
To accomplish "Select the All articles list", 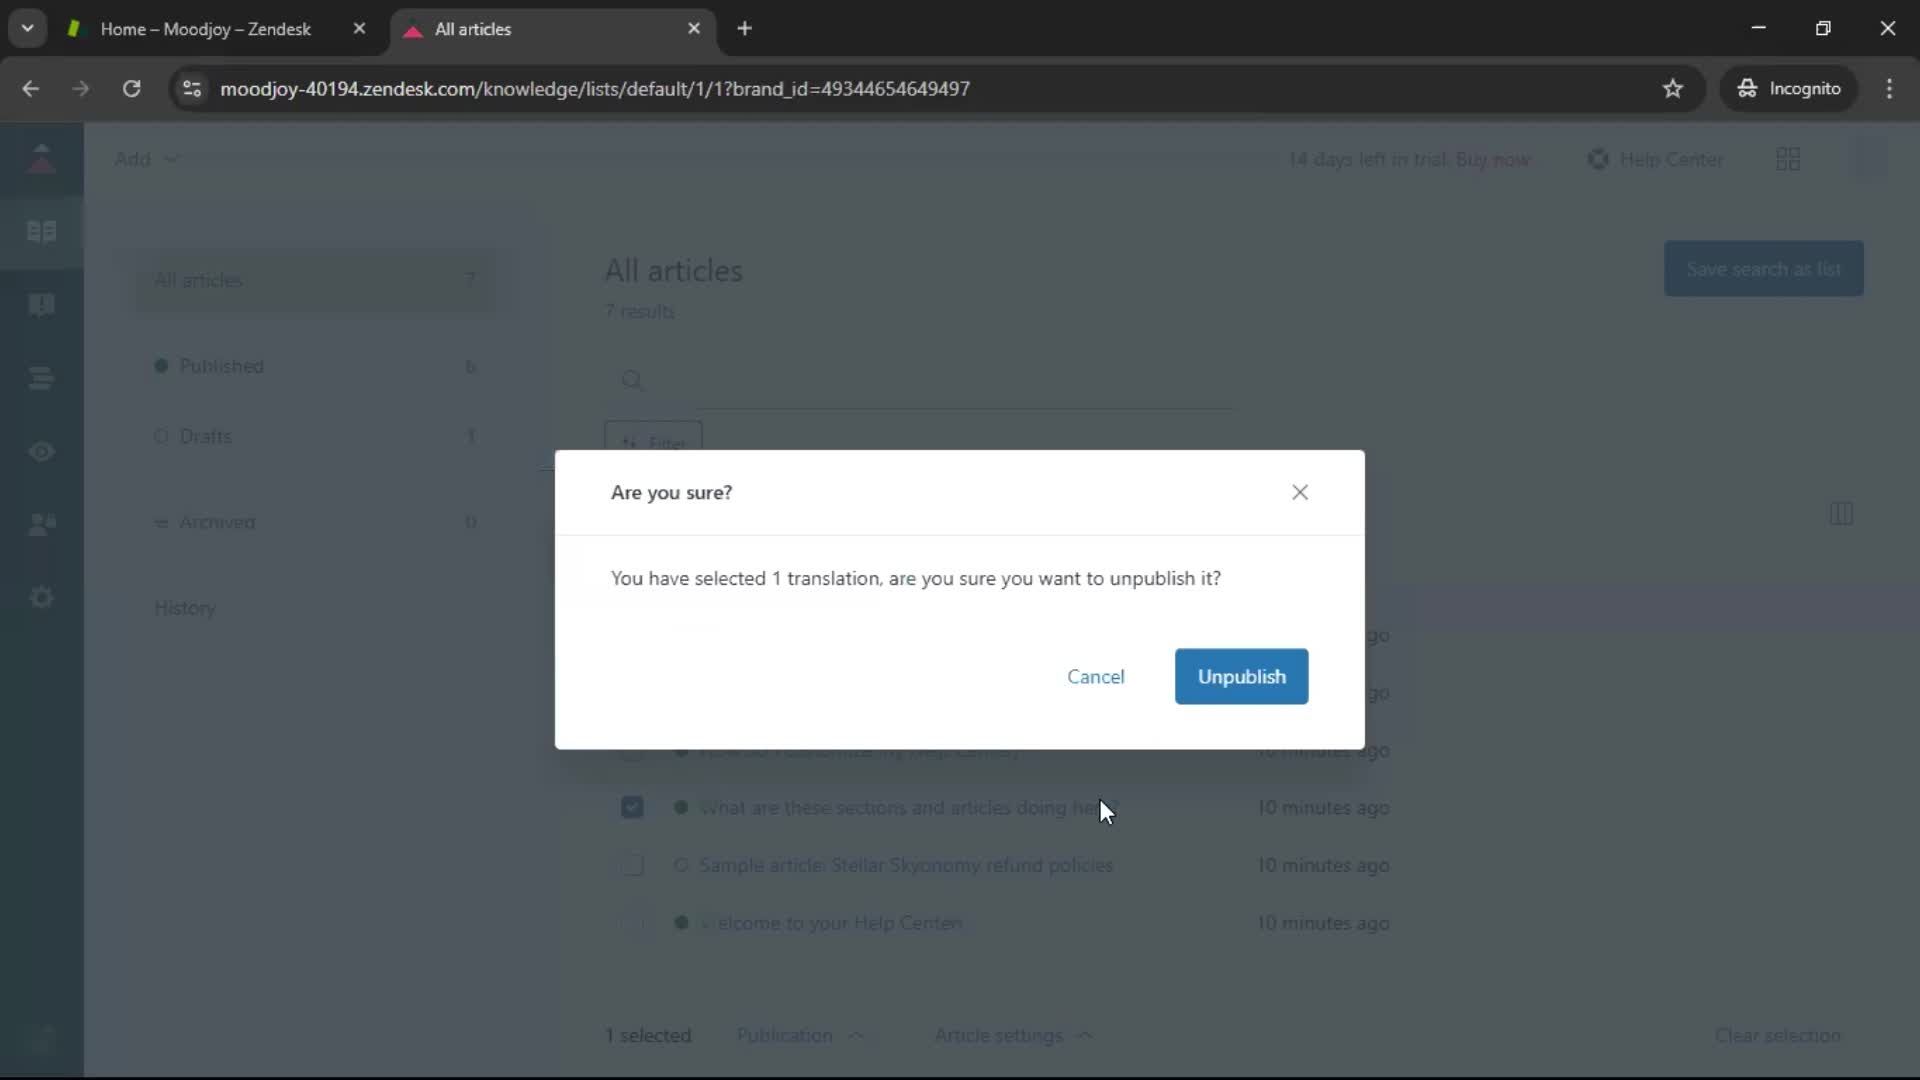I will coord(315,280).
